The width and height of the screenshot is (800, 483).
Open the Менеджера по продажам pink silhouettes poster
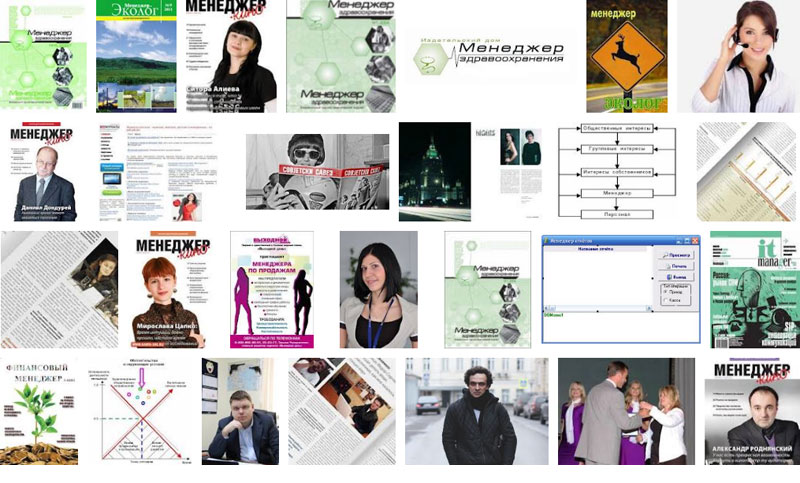point(272,290)
